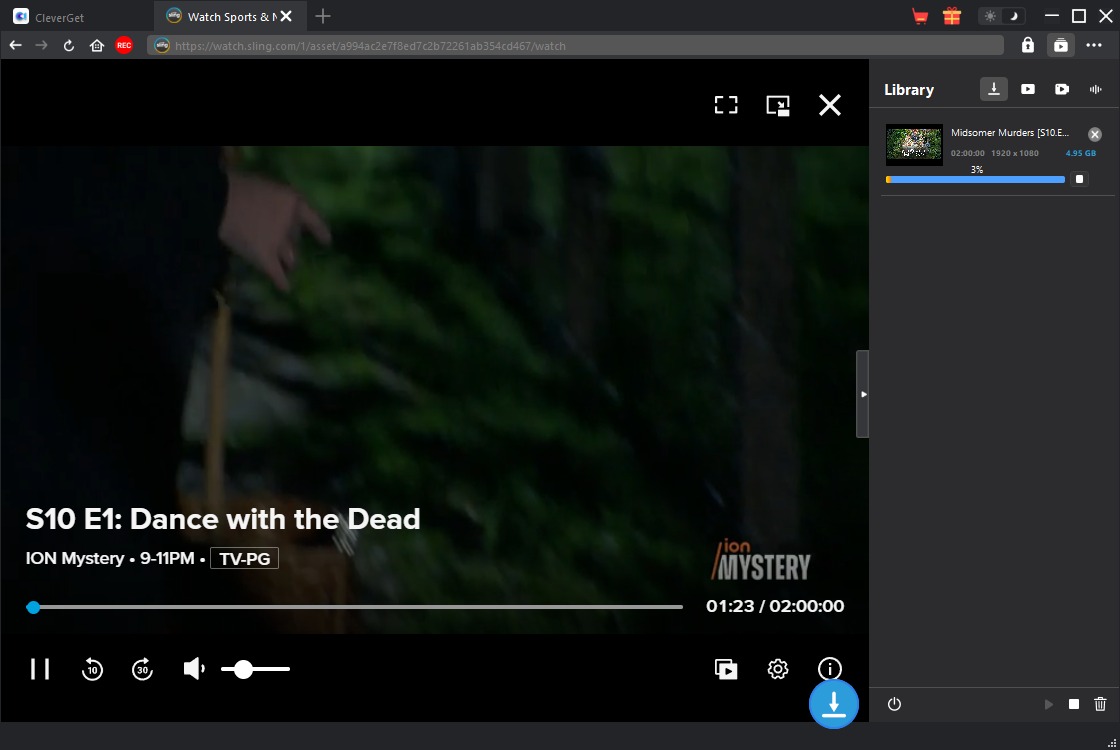The image size is (1120, 750).
Task: Start screen recording with the red REC button
Action: [x=124, y=45]
